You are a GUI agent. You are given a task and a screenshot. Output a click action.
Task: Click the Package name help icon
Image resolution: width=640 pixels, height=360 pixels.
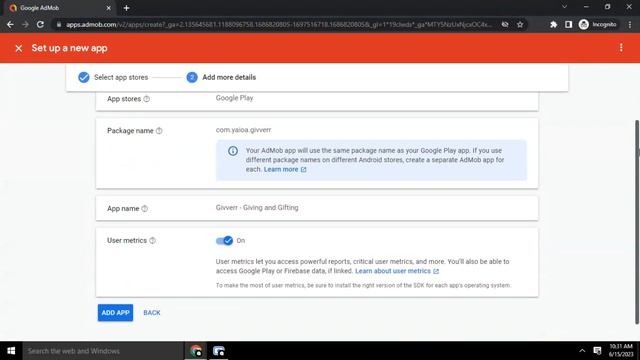159,131
